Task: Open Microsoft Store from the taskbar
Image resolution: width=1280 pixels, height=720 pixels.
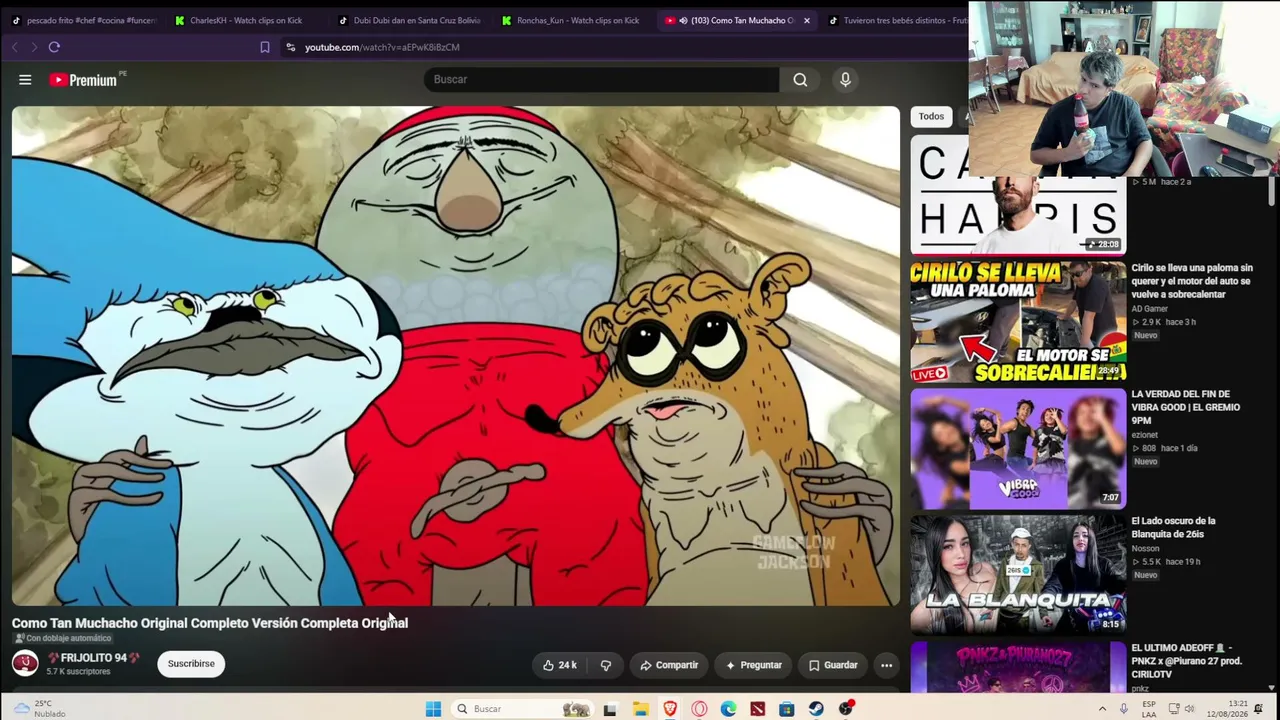Action: coord(787,709)
